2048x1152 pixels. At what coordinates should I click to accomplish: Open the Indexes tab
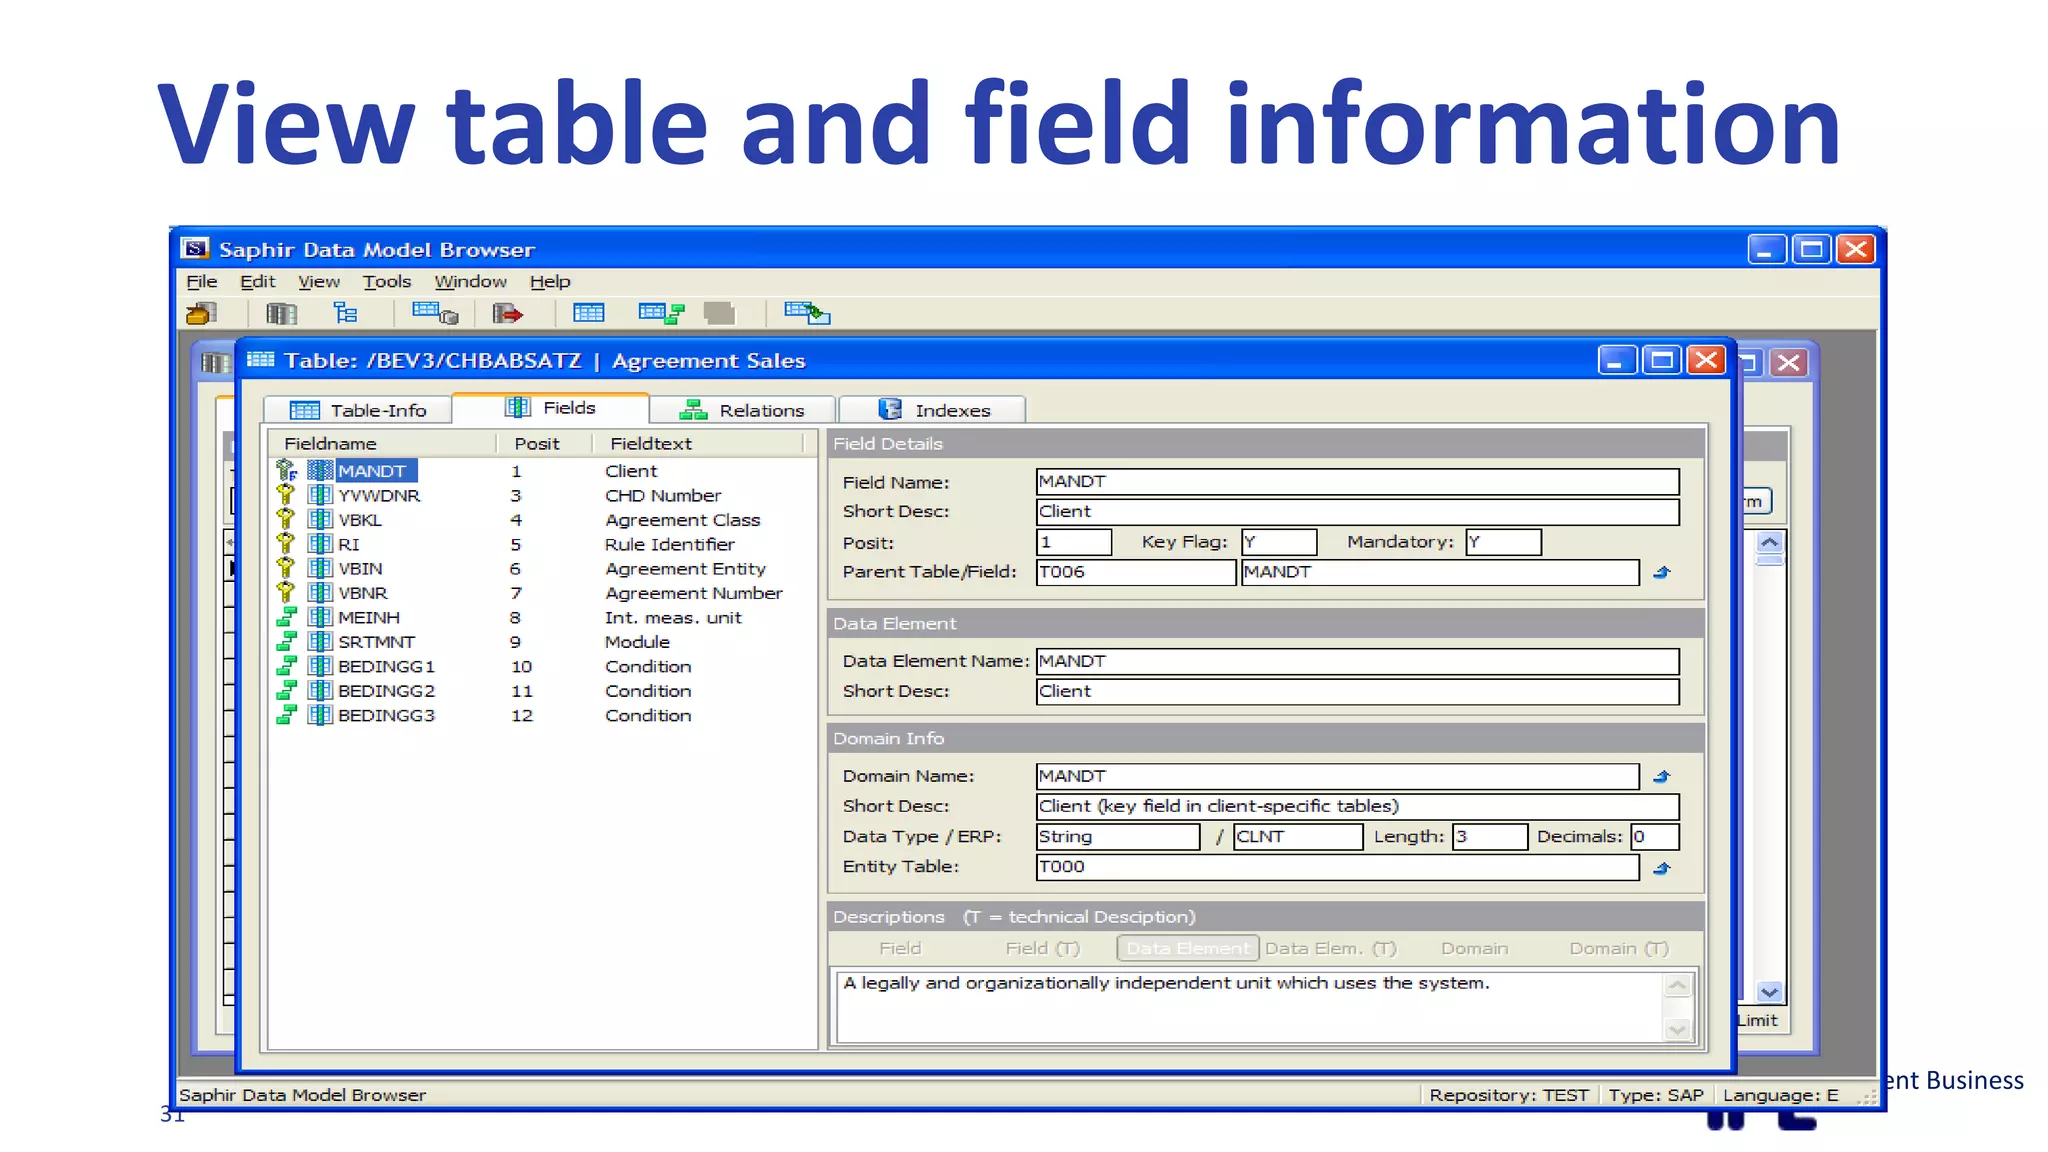[x=933, y=410]
